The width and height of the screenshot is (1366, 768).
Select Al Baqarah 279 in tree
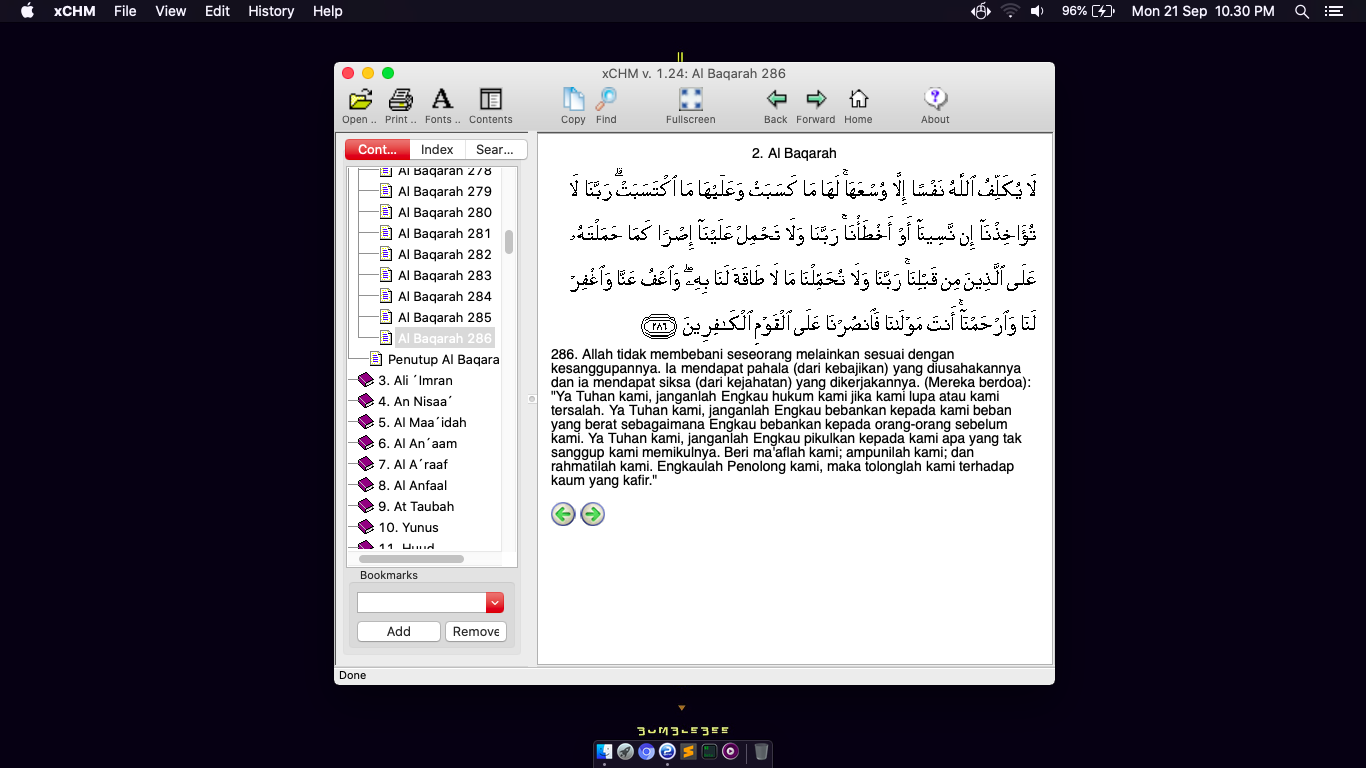[x=445, y=191]
